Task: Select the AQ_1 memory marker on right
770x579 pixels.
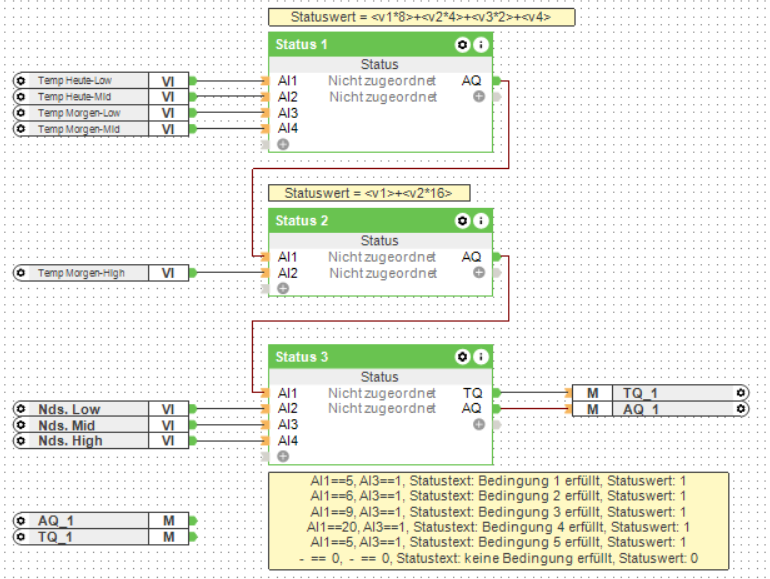Action: (660, 409)
